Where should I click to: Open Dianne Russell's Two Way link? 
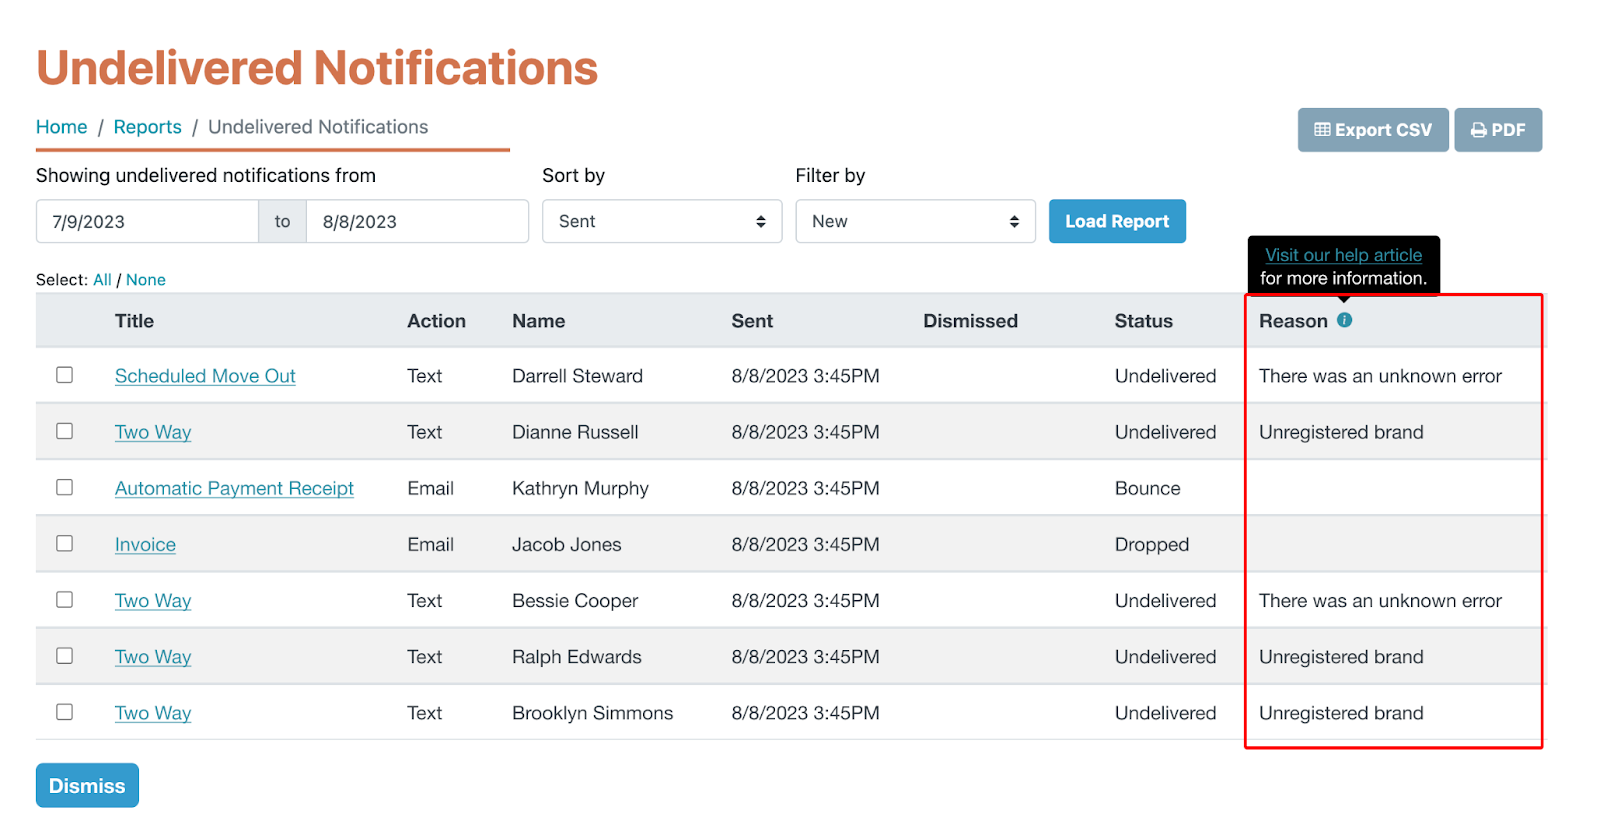tap(153, 432)
